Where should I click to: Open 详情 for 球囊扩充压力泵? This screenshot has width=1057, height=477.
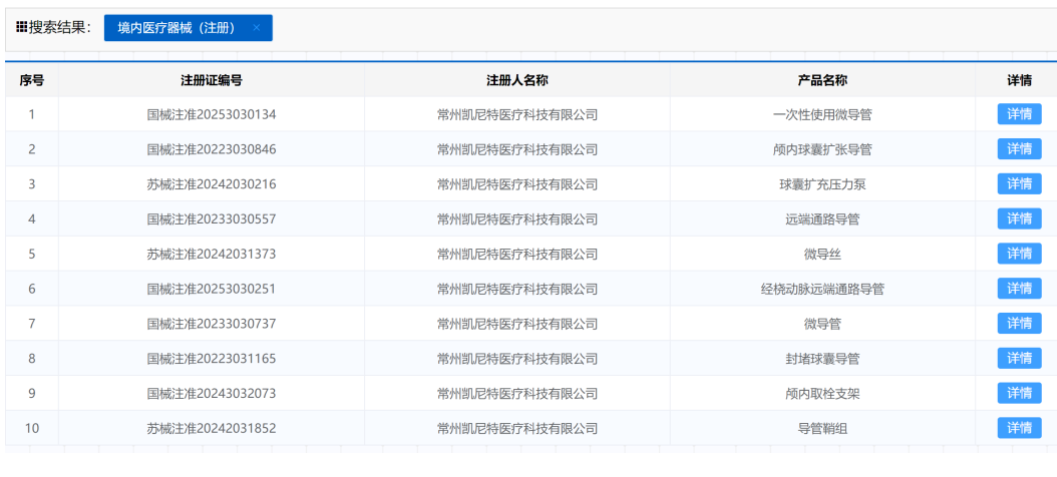tap(1019, 184)
